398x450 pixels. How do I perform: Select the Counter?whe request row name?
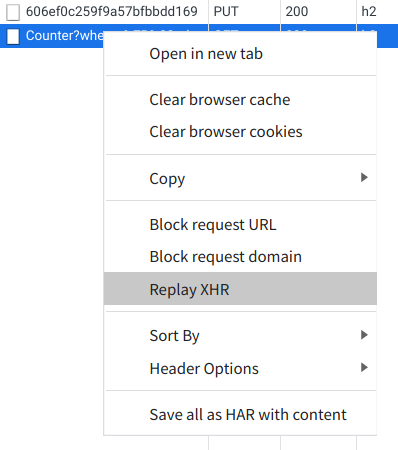tap(65, 36)
